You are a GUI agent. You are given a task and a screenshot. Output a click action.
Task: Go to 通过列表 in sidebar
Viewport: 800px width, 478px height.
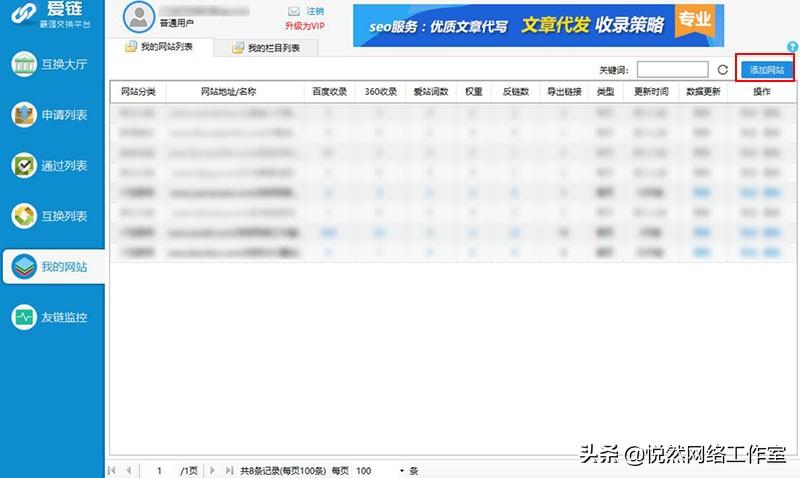pos(49,165)
